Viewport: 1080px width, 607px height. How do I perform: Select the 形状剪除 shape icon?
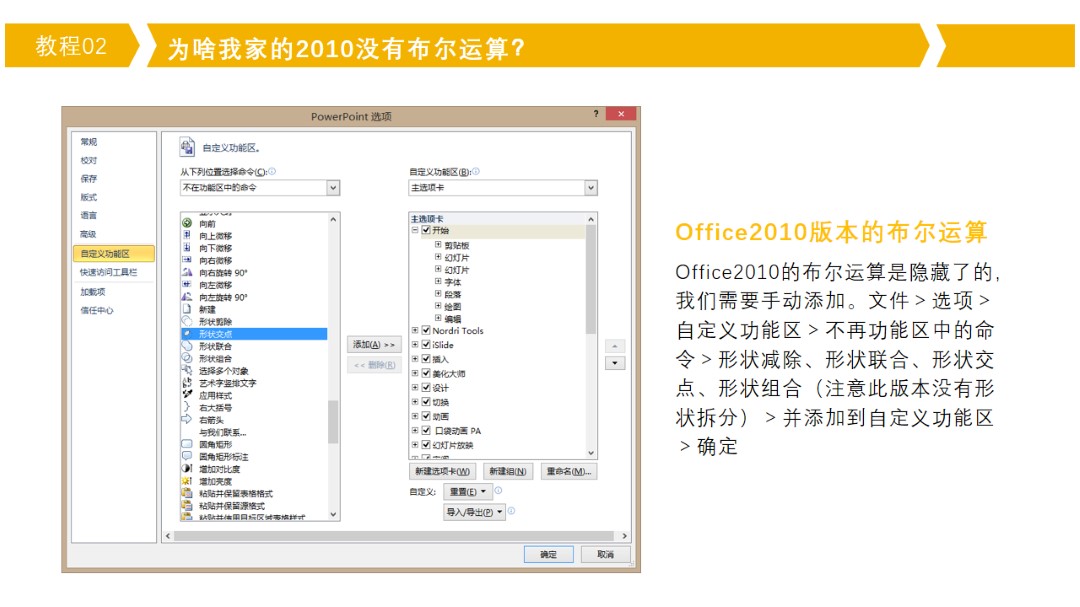(187, 321)
